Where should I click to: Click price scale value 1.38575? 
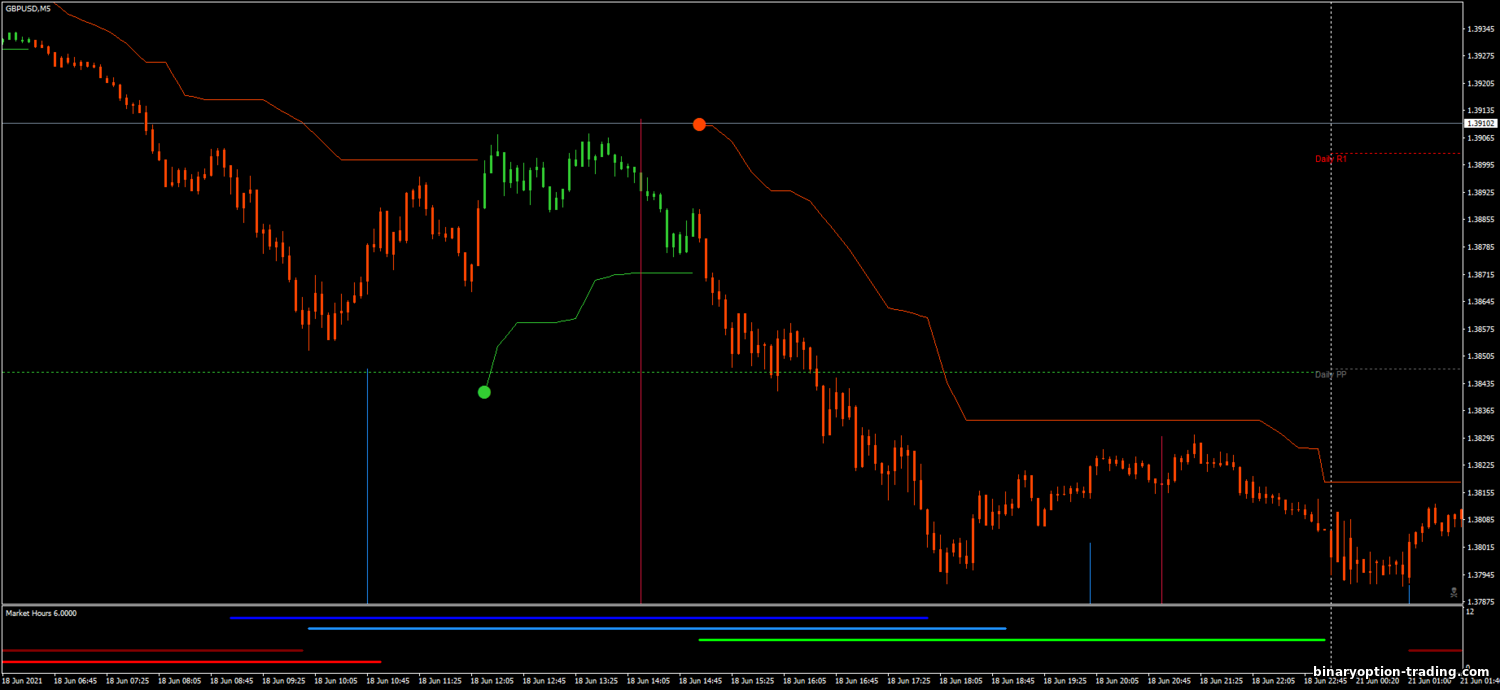[x=1480, y=329]
